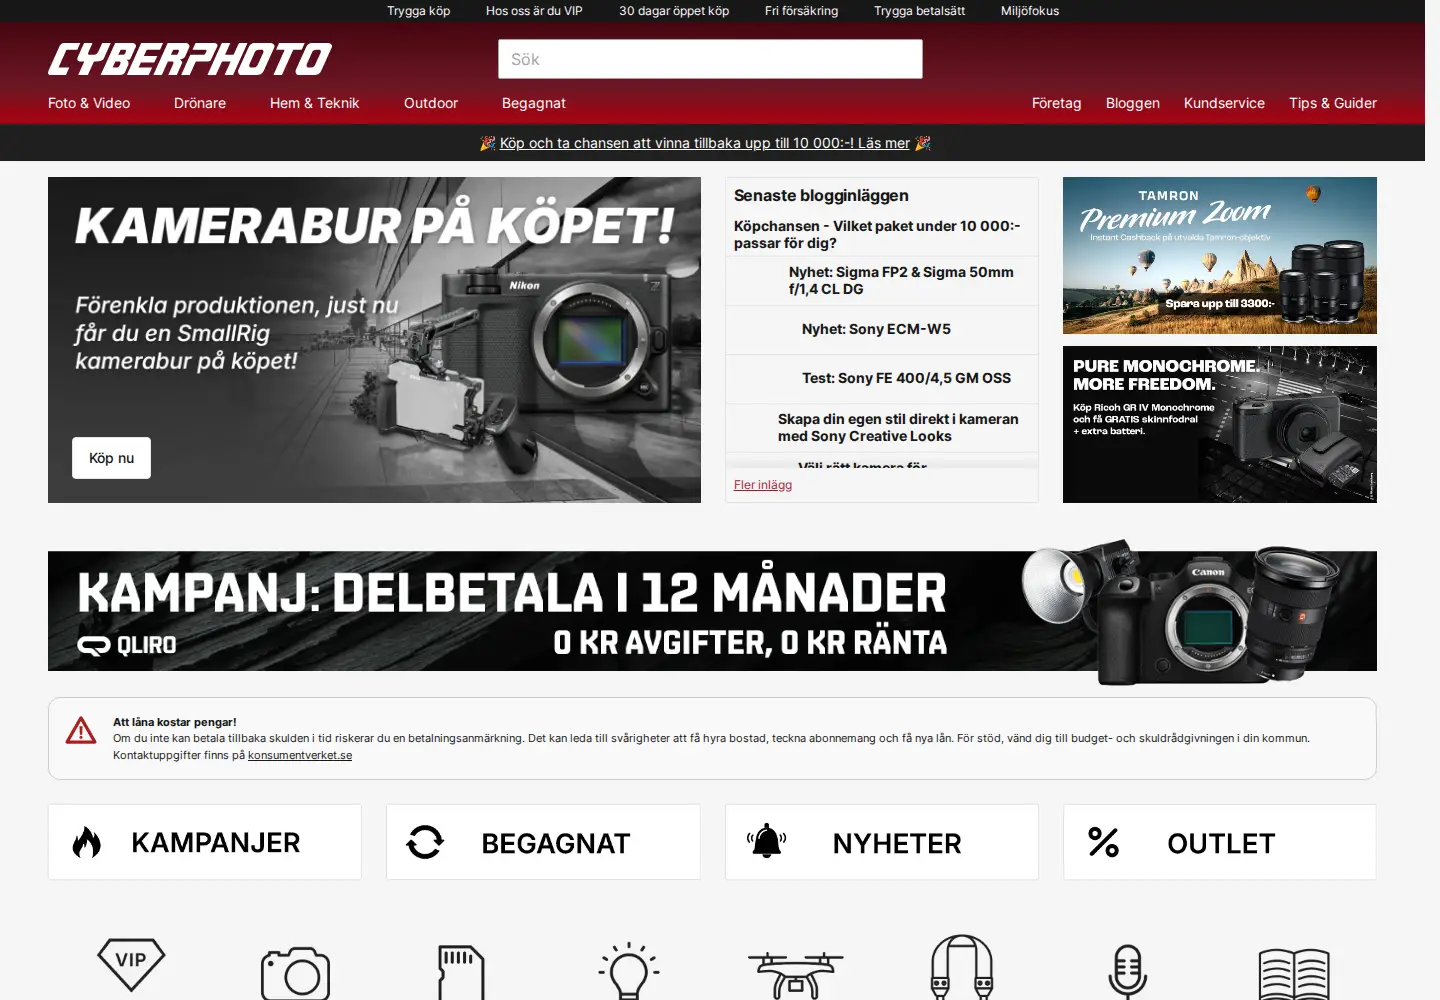Click the warning triangle in loan notice
This screenshot has height=1000, width=1440.
81,730
